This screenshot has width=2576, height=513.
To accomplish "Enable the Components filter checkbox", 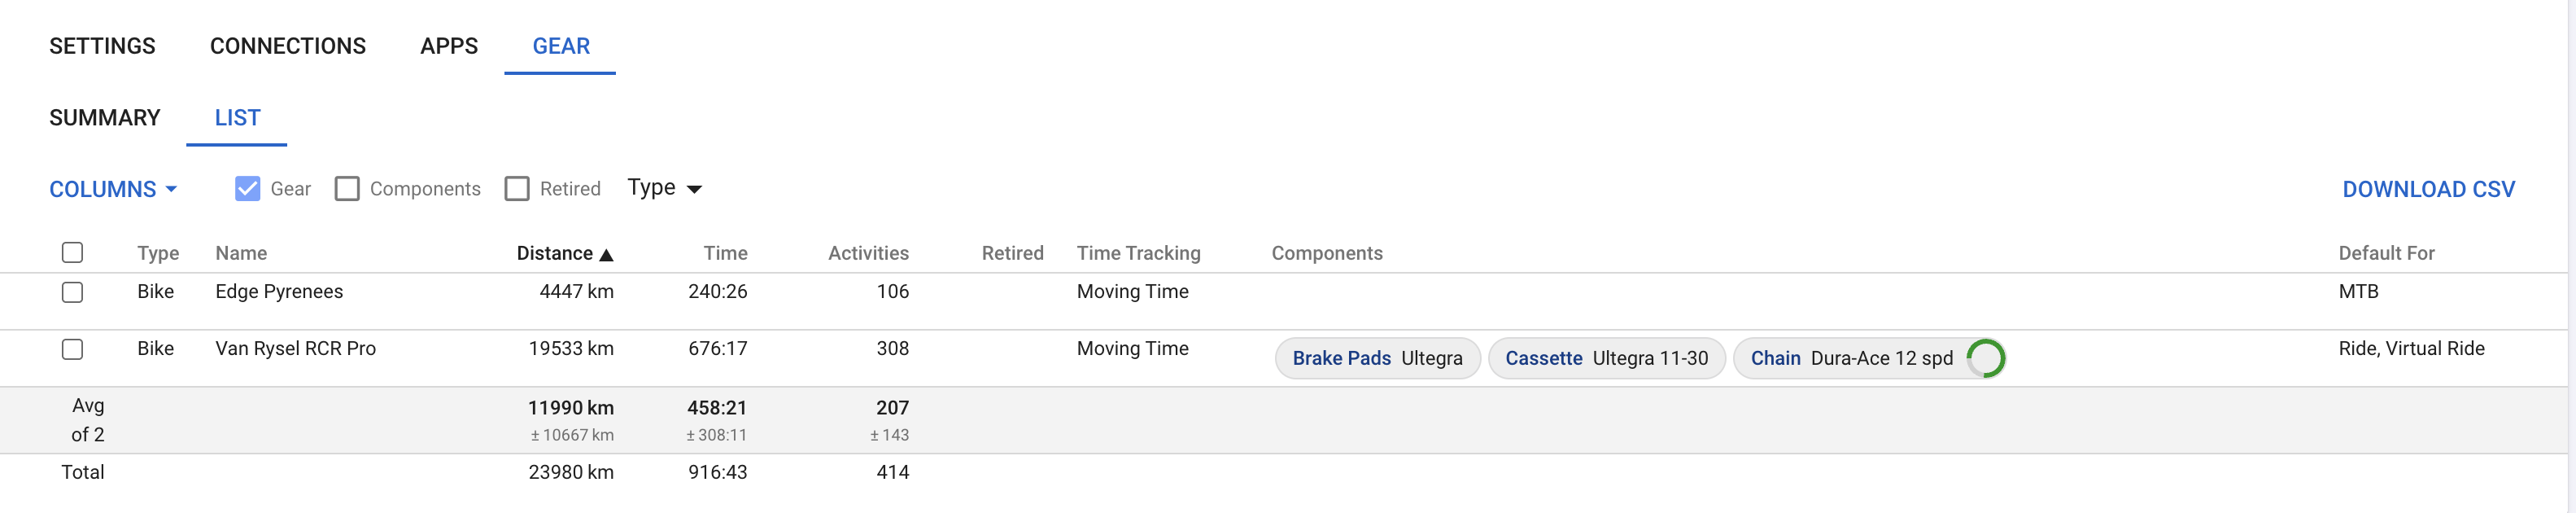I will tap(347, 189).
